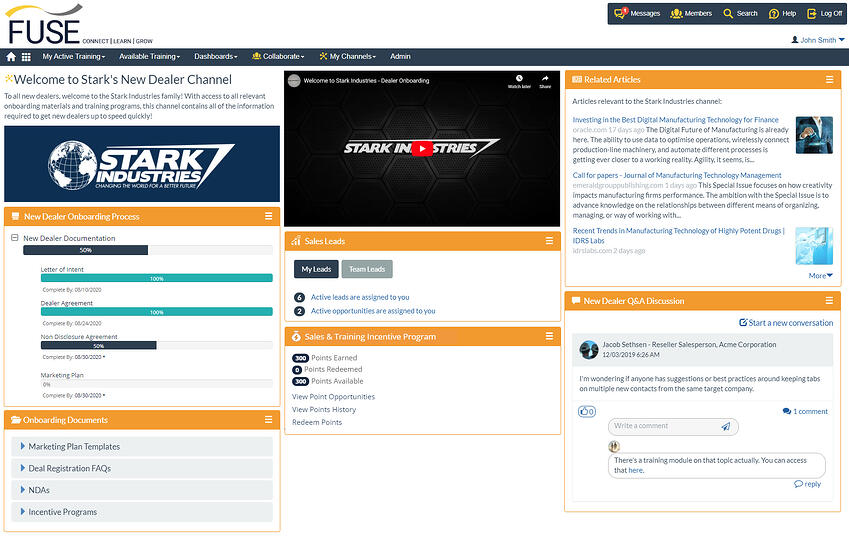Screen dimensions: 849x550
Task: Open the Members directory
Action: point(691,14)
